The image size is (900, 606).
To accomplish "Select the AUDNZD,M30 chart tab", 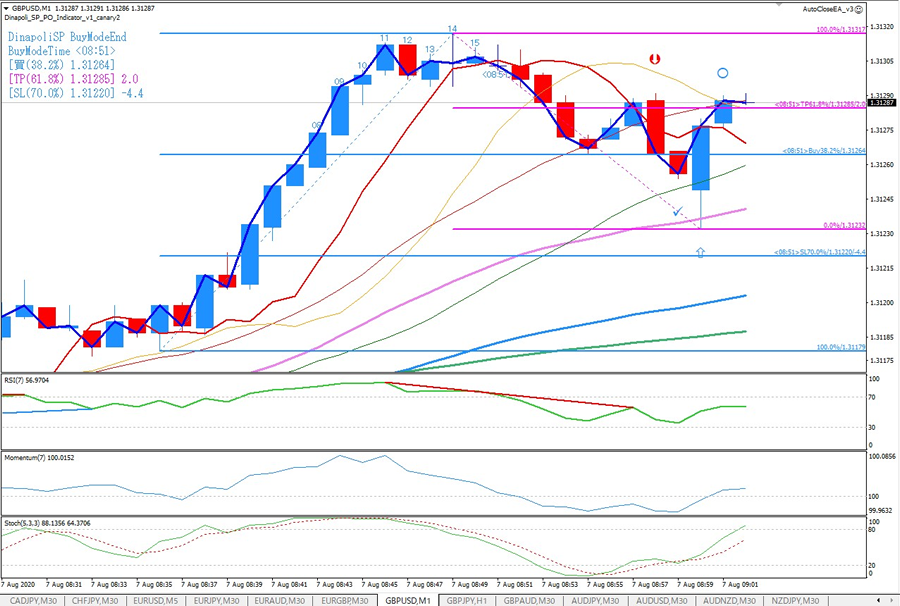I will coord(729,600).
